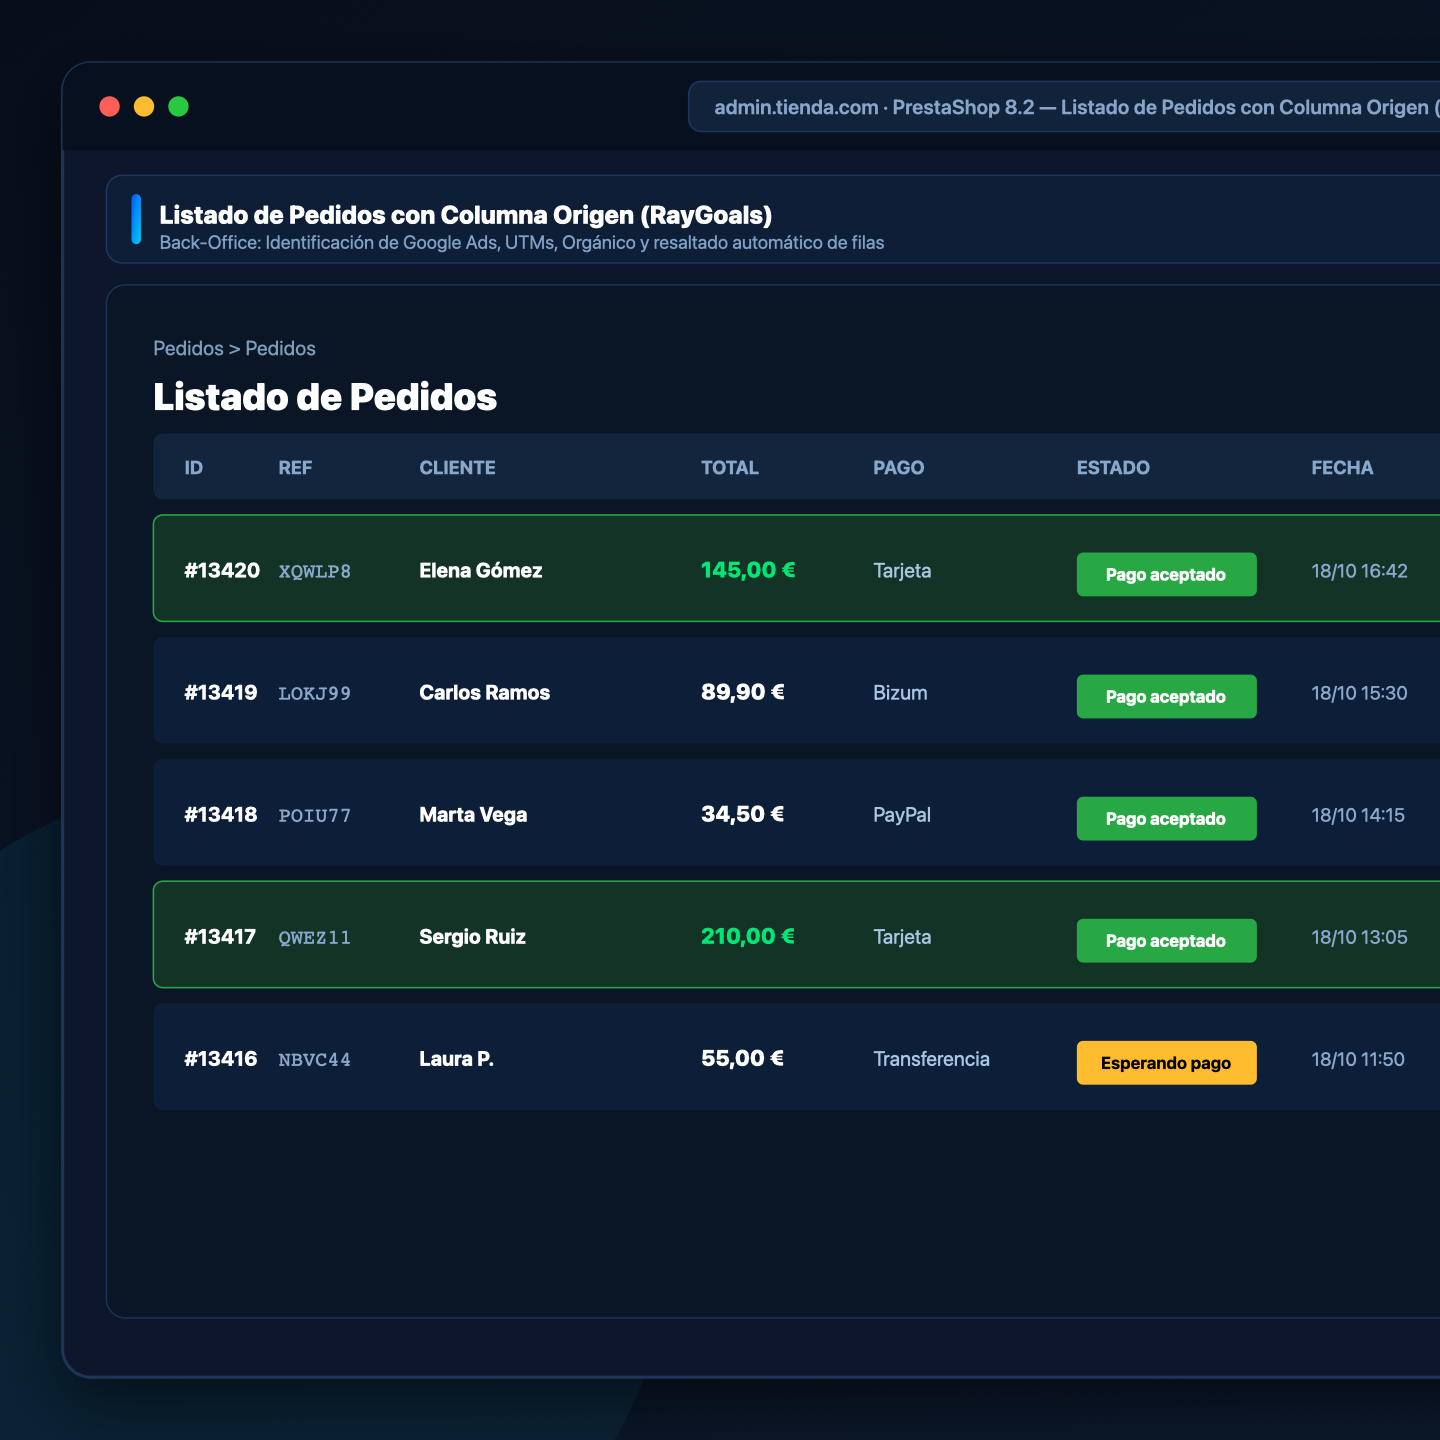Click customer Carlos Ramos
The width and height of the screenshot is (1440, 1440).
click(x=485, y=693)
